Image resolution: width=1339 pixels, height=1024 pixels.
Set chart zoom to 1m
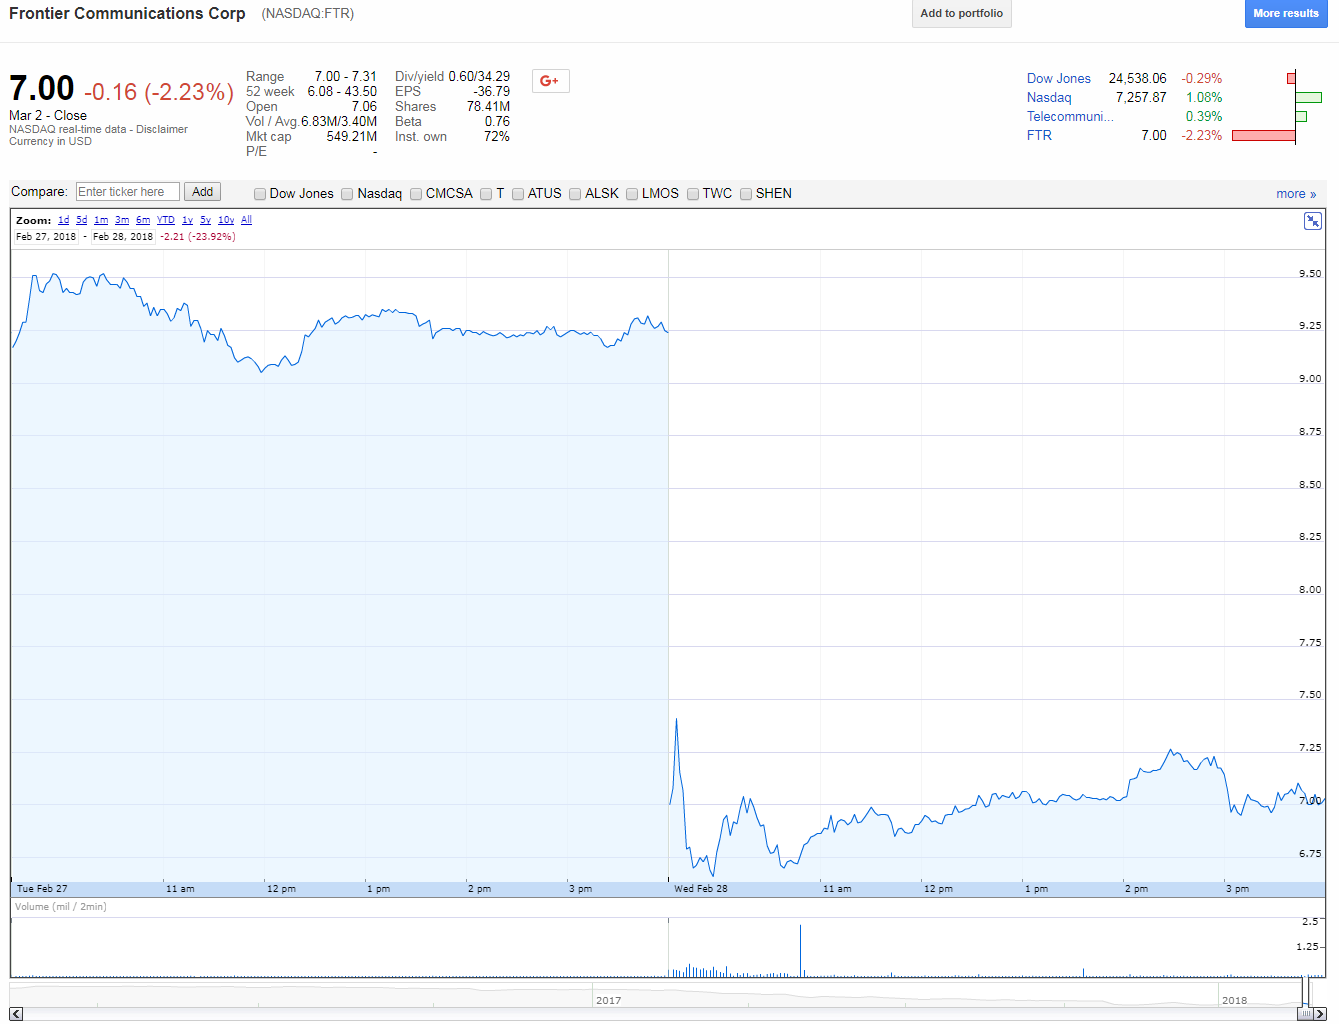pyautogui.click(x=101, y=220)
